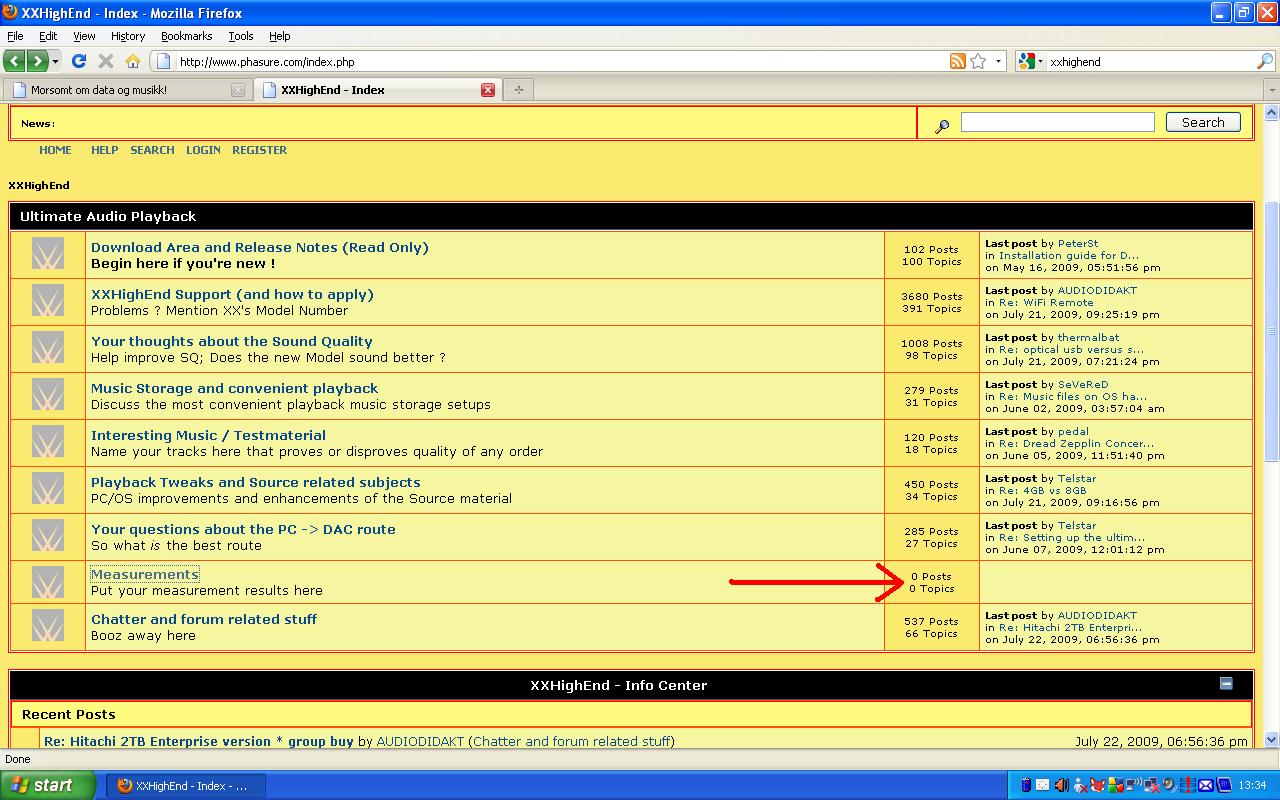Click the board icon beside Download Area
The width and height of the screenshot is (1280, 800).
[47, 254]
